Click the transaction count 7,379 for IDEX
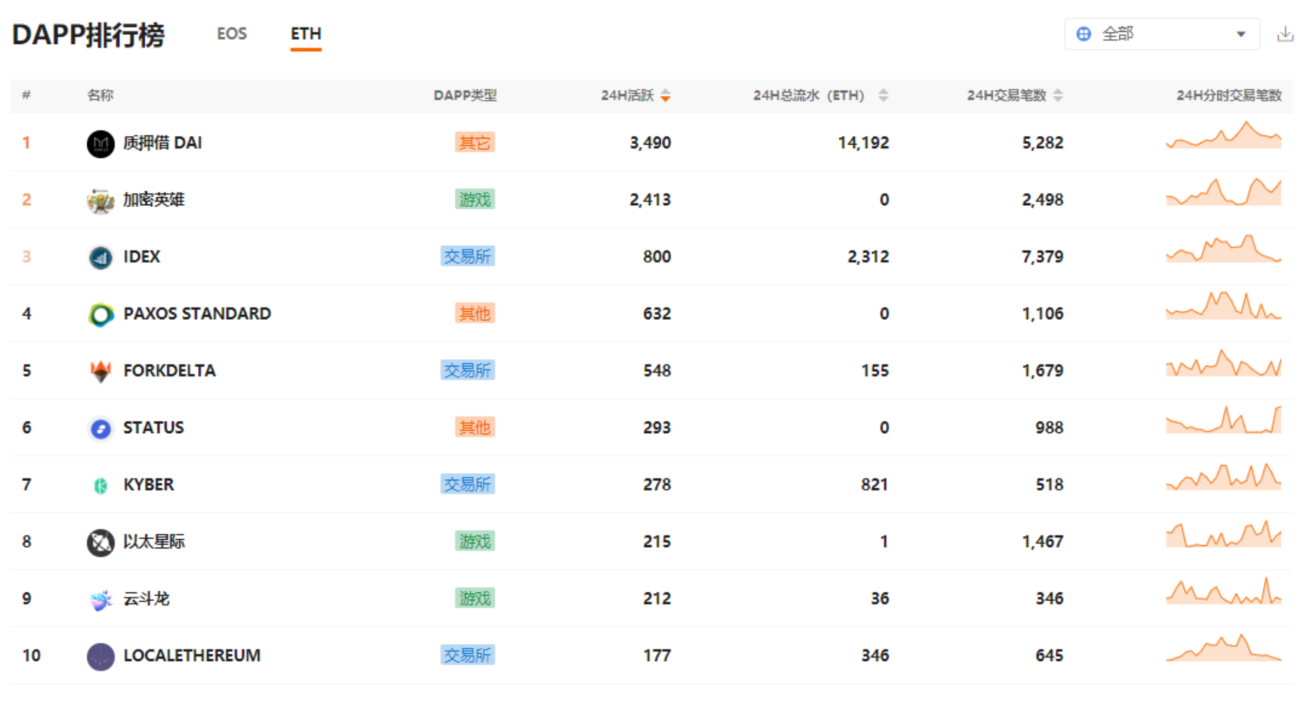This screenshot has height=709, width=1305. coord(1042,257)
